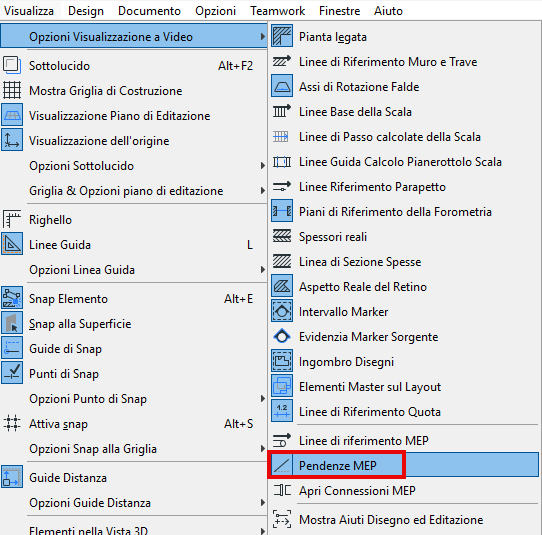
Task: Click the Linee di Riferimento Quota icon
Action: tap(282, 411)
